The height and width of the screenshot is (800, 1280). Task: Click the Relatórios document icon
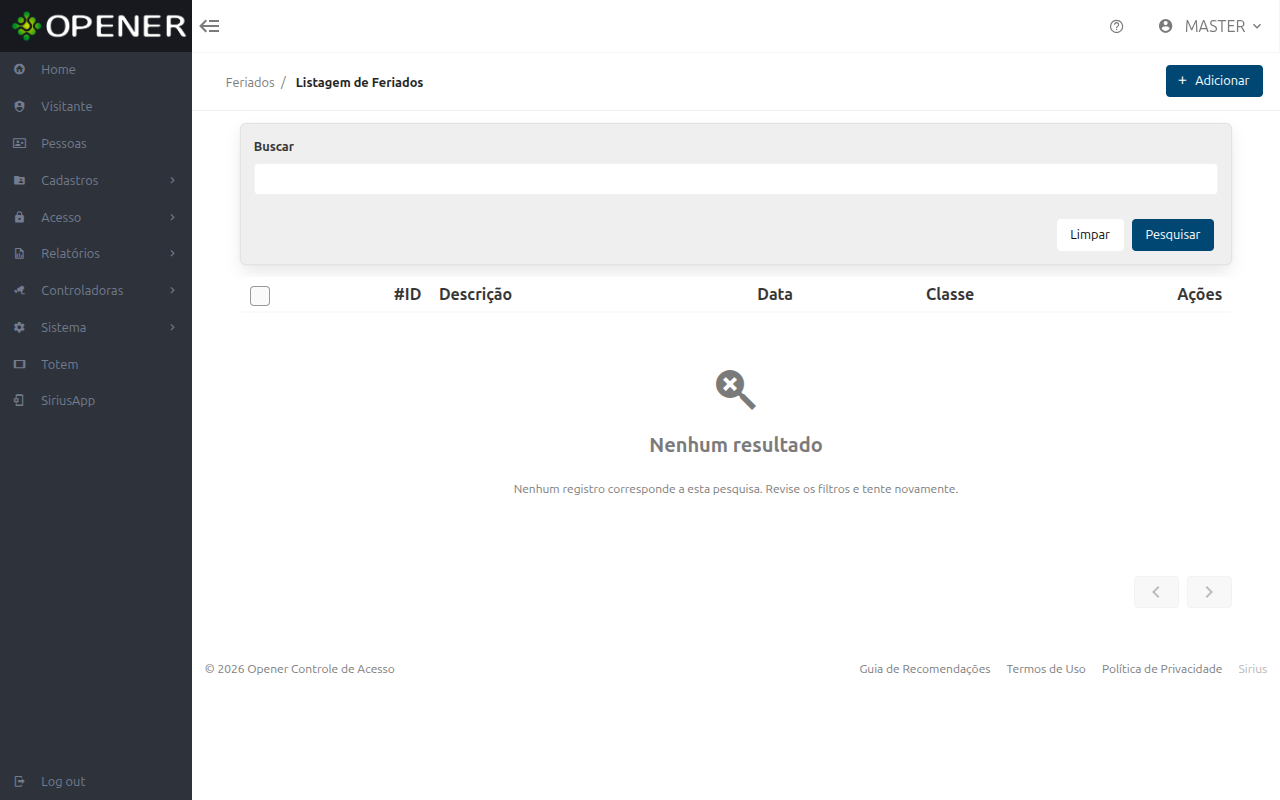[x=19, y=254]
